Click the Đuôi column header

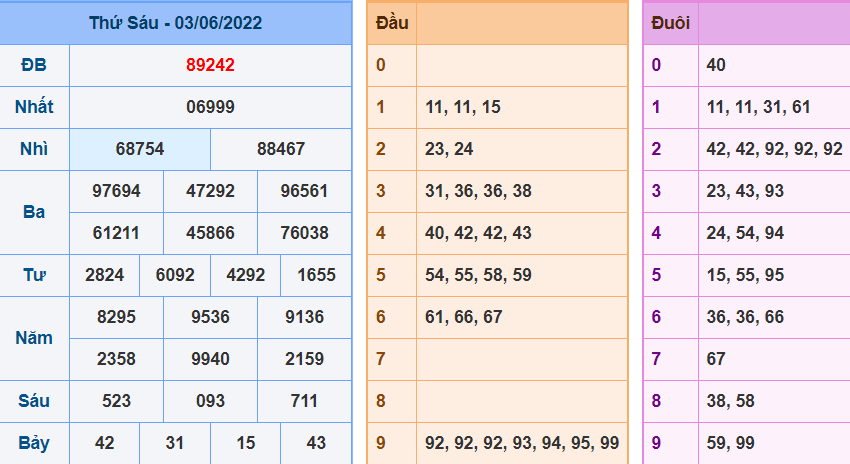(671, 23)
